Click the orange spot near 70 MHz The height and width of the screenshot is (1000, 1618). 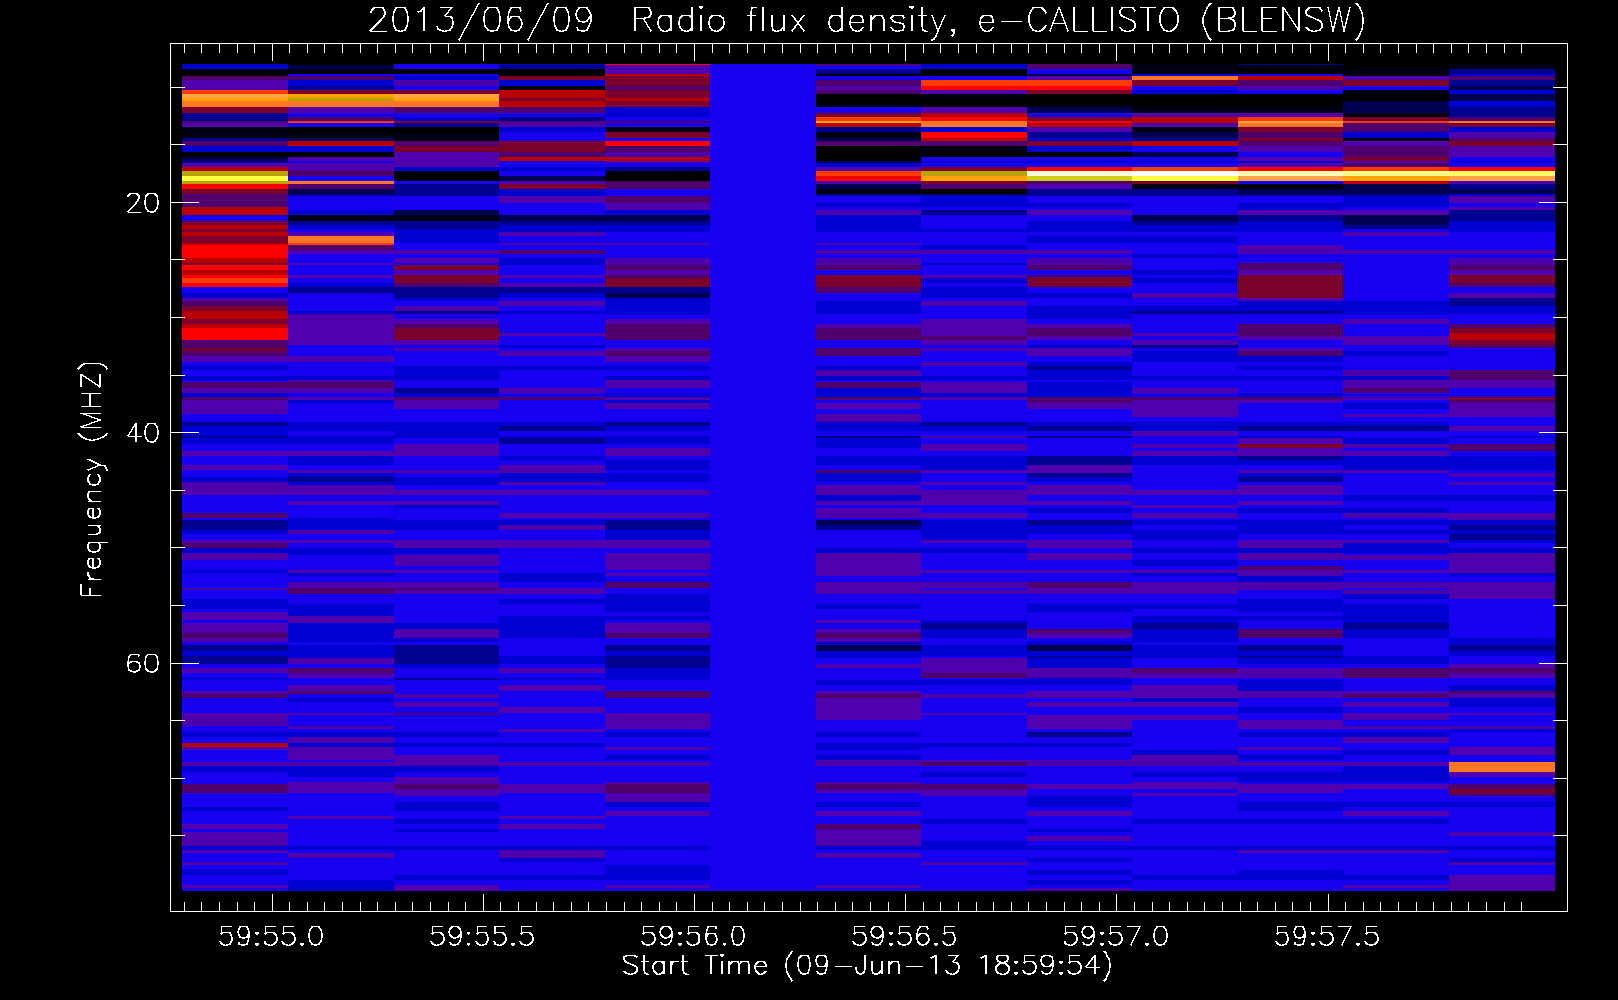(1502, 767)
